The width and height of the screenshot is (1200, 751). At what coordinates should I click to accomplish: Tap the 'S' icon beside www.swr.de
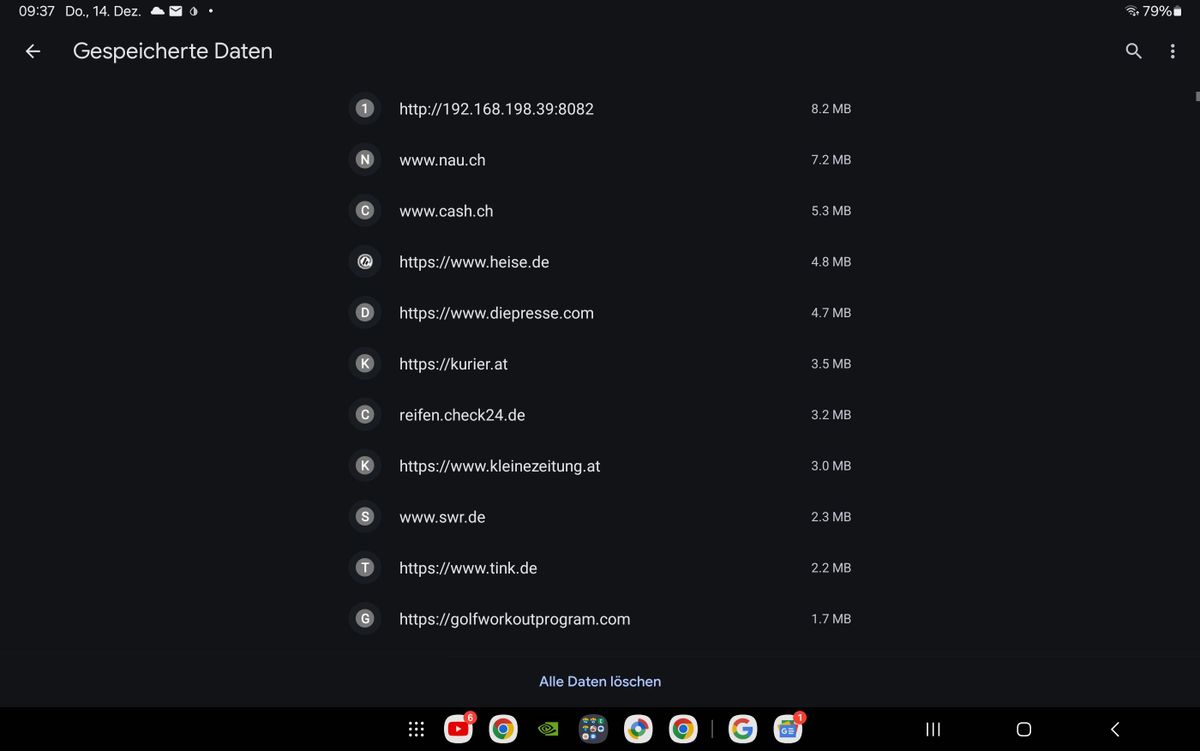pos(365,516)
